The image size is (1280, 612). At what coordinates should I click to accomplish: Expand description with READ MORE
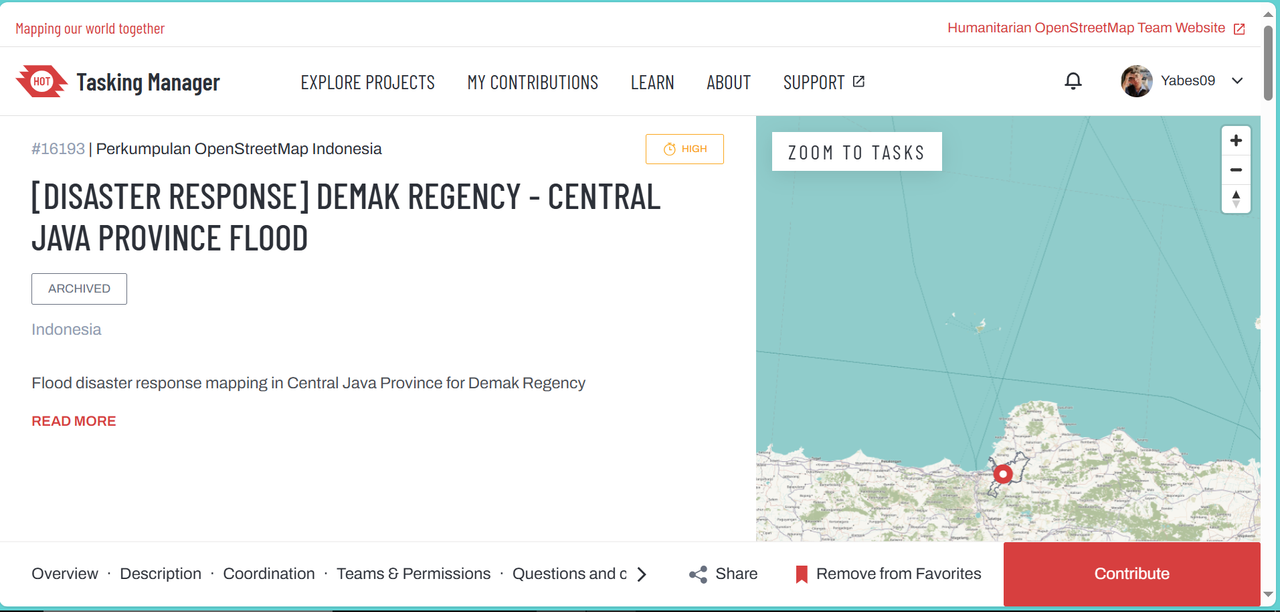pyautogui.click(x=74, y=421)
